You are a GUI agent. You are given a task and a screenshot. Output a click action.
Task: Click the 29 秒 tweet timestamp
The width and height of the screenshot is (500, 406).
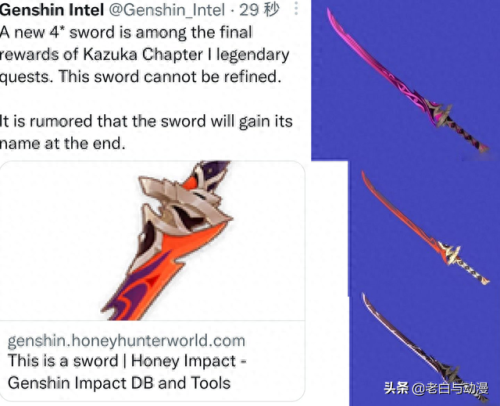(x=259, y=9)
